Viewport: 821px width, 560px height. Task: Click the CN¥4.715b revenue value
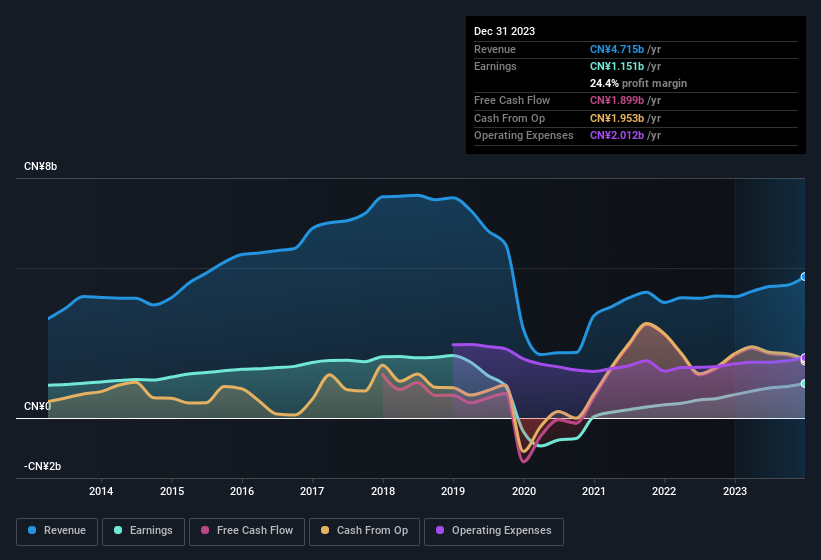click(x=617, y=49)
